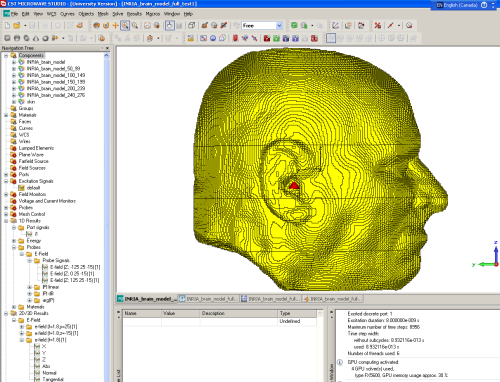Click the Type column header
The image size is (500, 382).
(297, 313)
